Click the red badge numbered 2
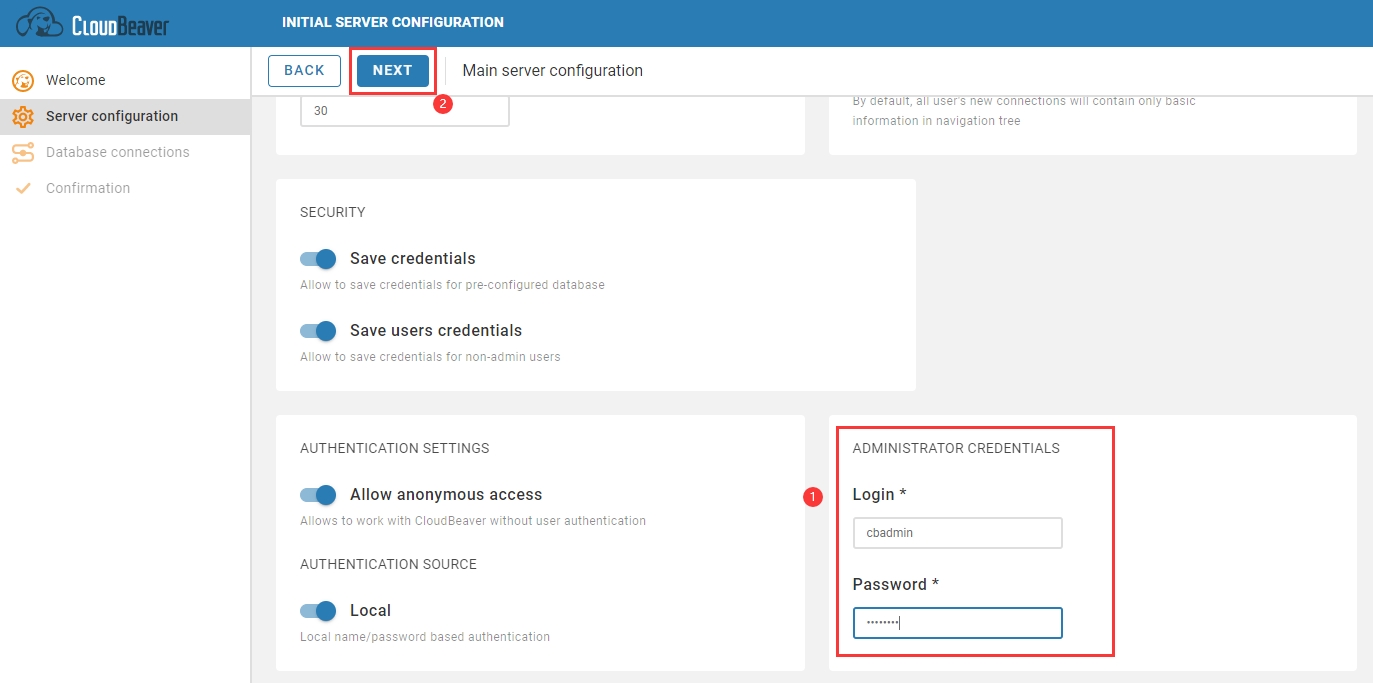 443,103
